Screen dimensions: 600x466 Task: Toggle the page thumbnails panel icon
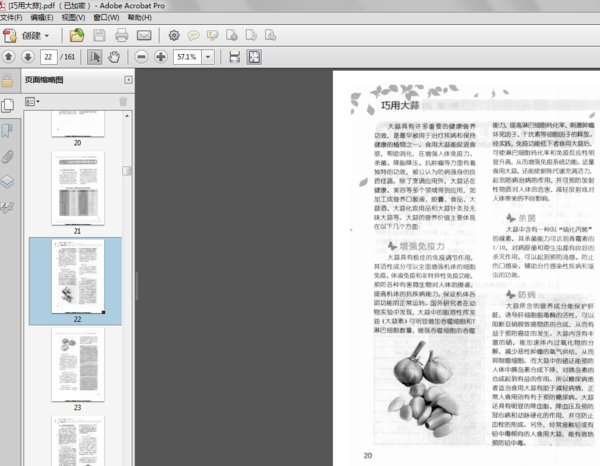(7, 106)
